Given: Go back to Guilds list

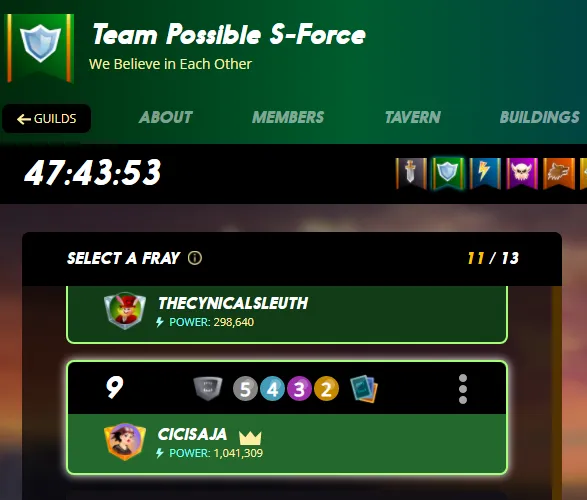Looking at the screenshot, I should 46,119.
